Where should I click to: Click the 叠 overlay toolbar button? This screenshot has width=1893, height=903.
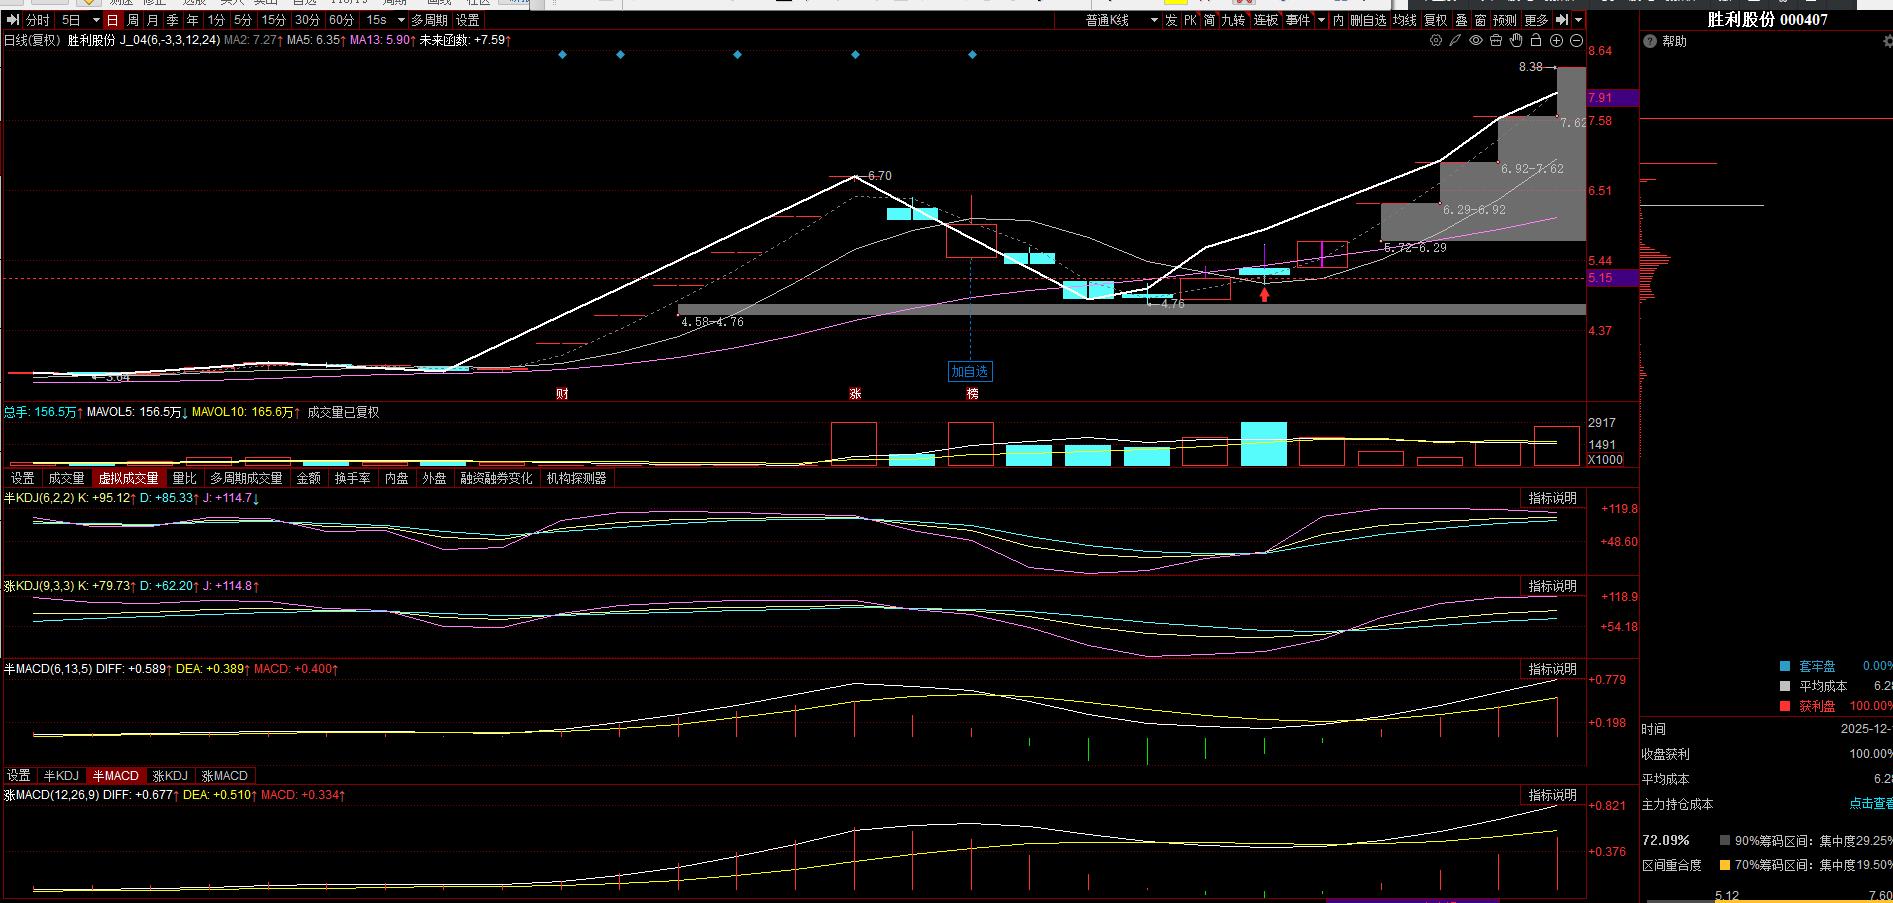(x=1461, y=20)
